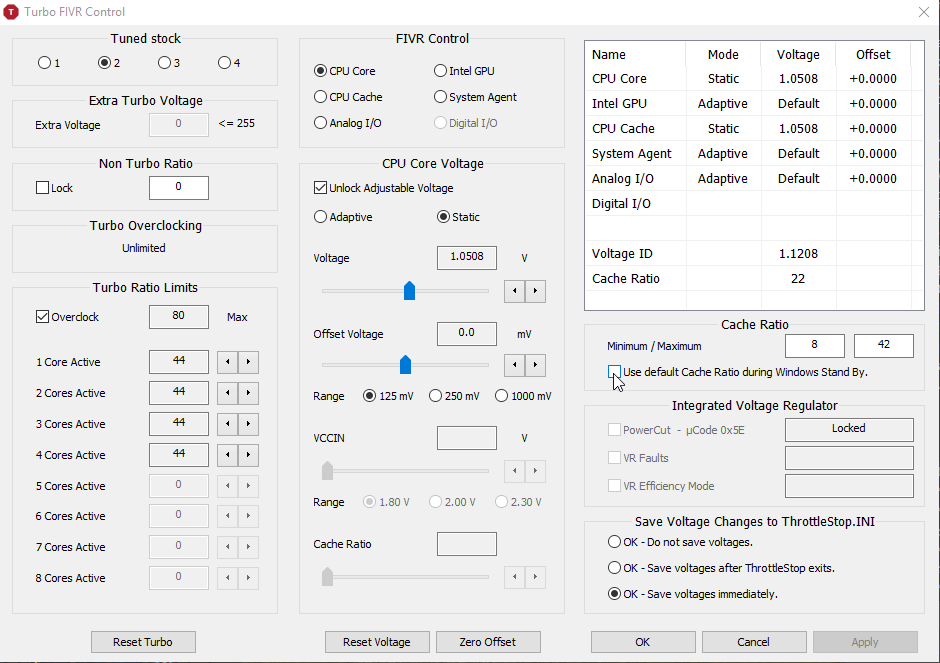Image resolution: width=940 pixels, height=663 pixels.
Task: Select Tuned stock profile 3
Action: (164, 63)
